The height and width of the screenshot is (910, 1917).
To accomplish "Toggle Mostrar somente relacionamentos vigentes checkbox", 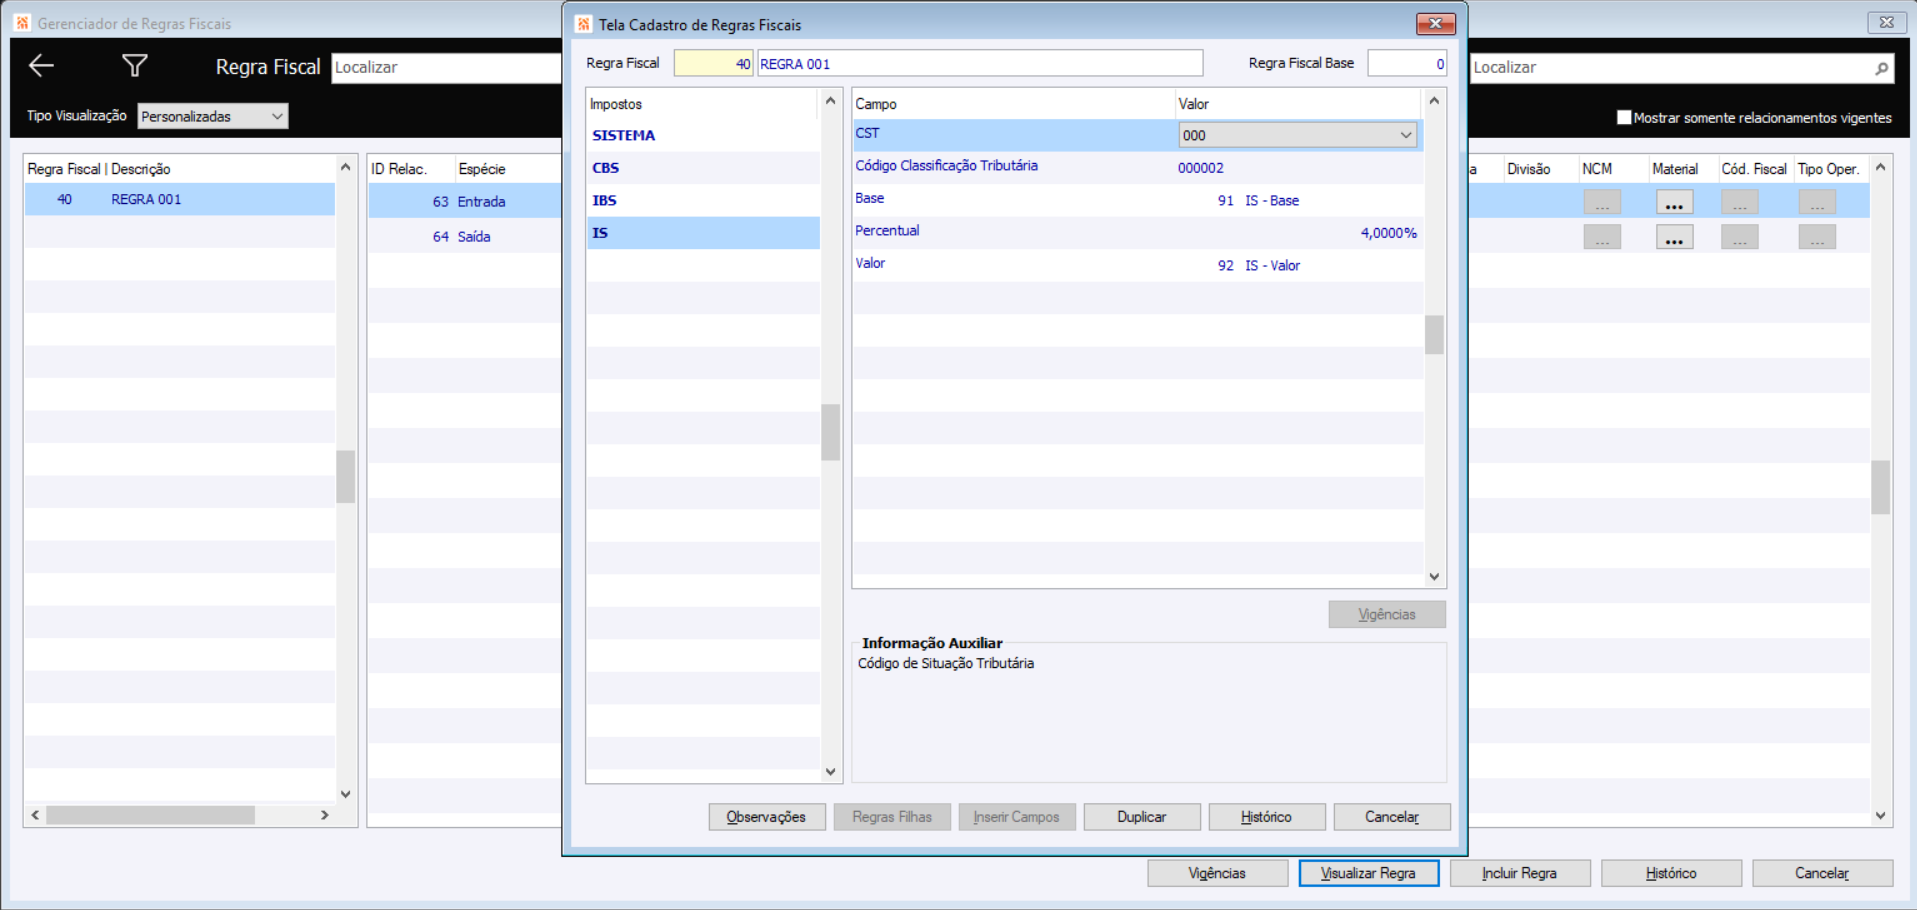I will point(1624,117).
